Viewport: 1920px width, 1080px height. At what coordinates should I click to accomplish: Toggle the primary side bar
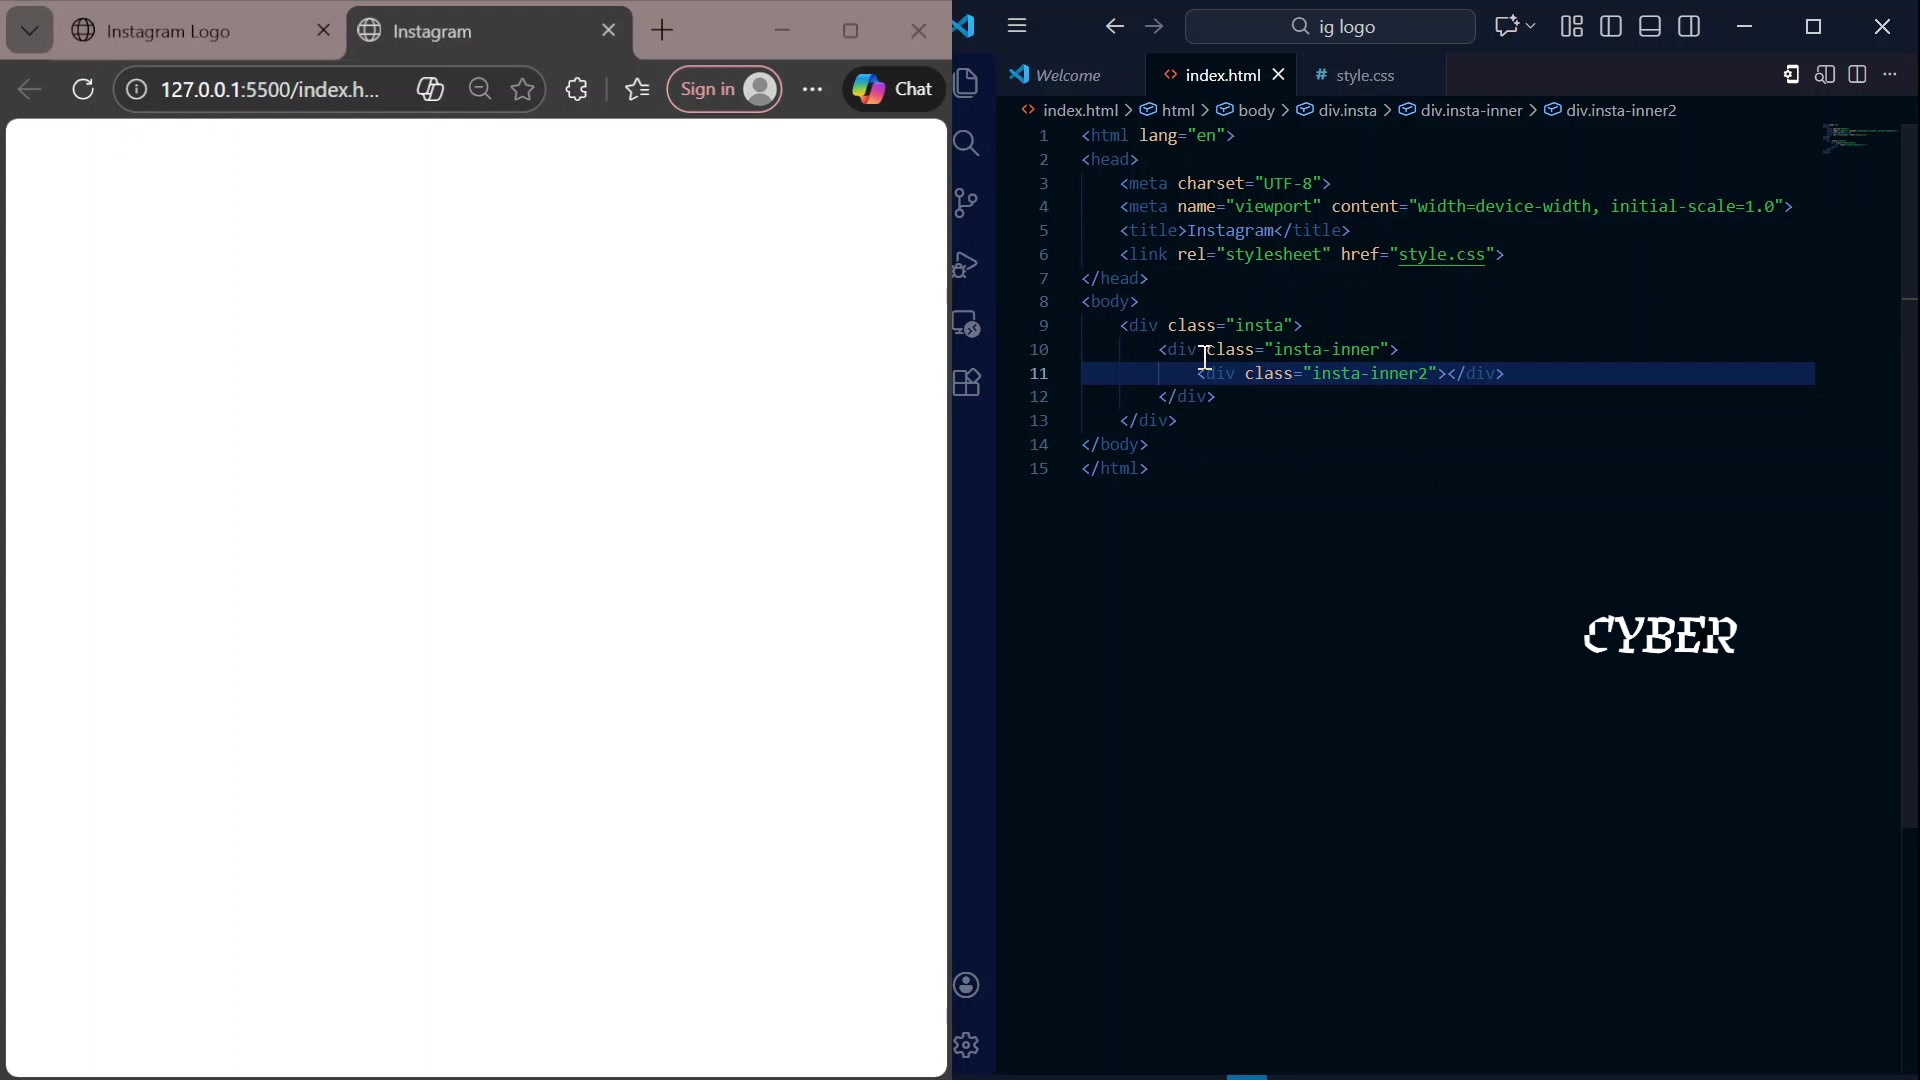pyautogui.click(x=1611, y=26)
